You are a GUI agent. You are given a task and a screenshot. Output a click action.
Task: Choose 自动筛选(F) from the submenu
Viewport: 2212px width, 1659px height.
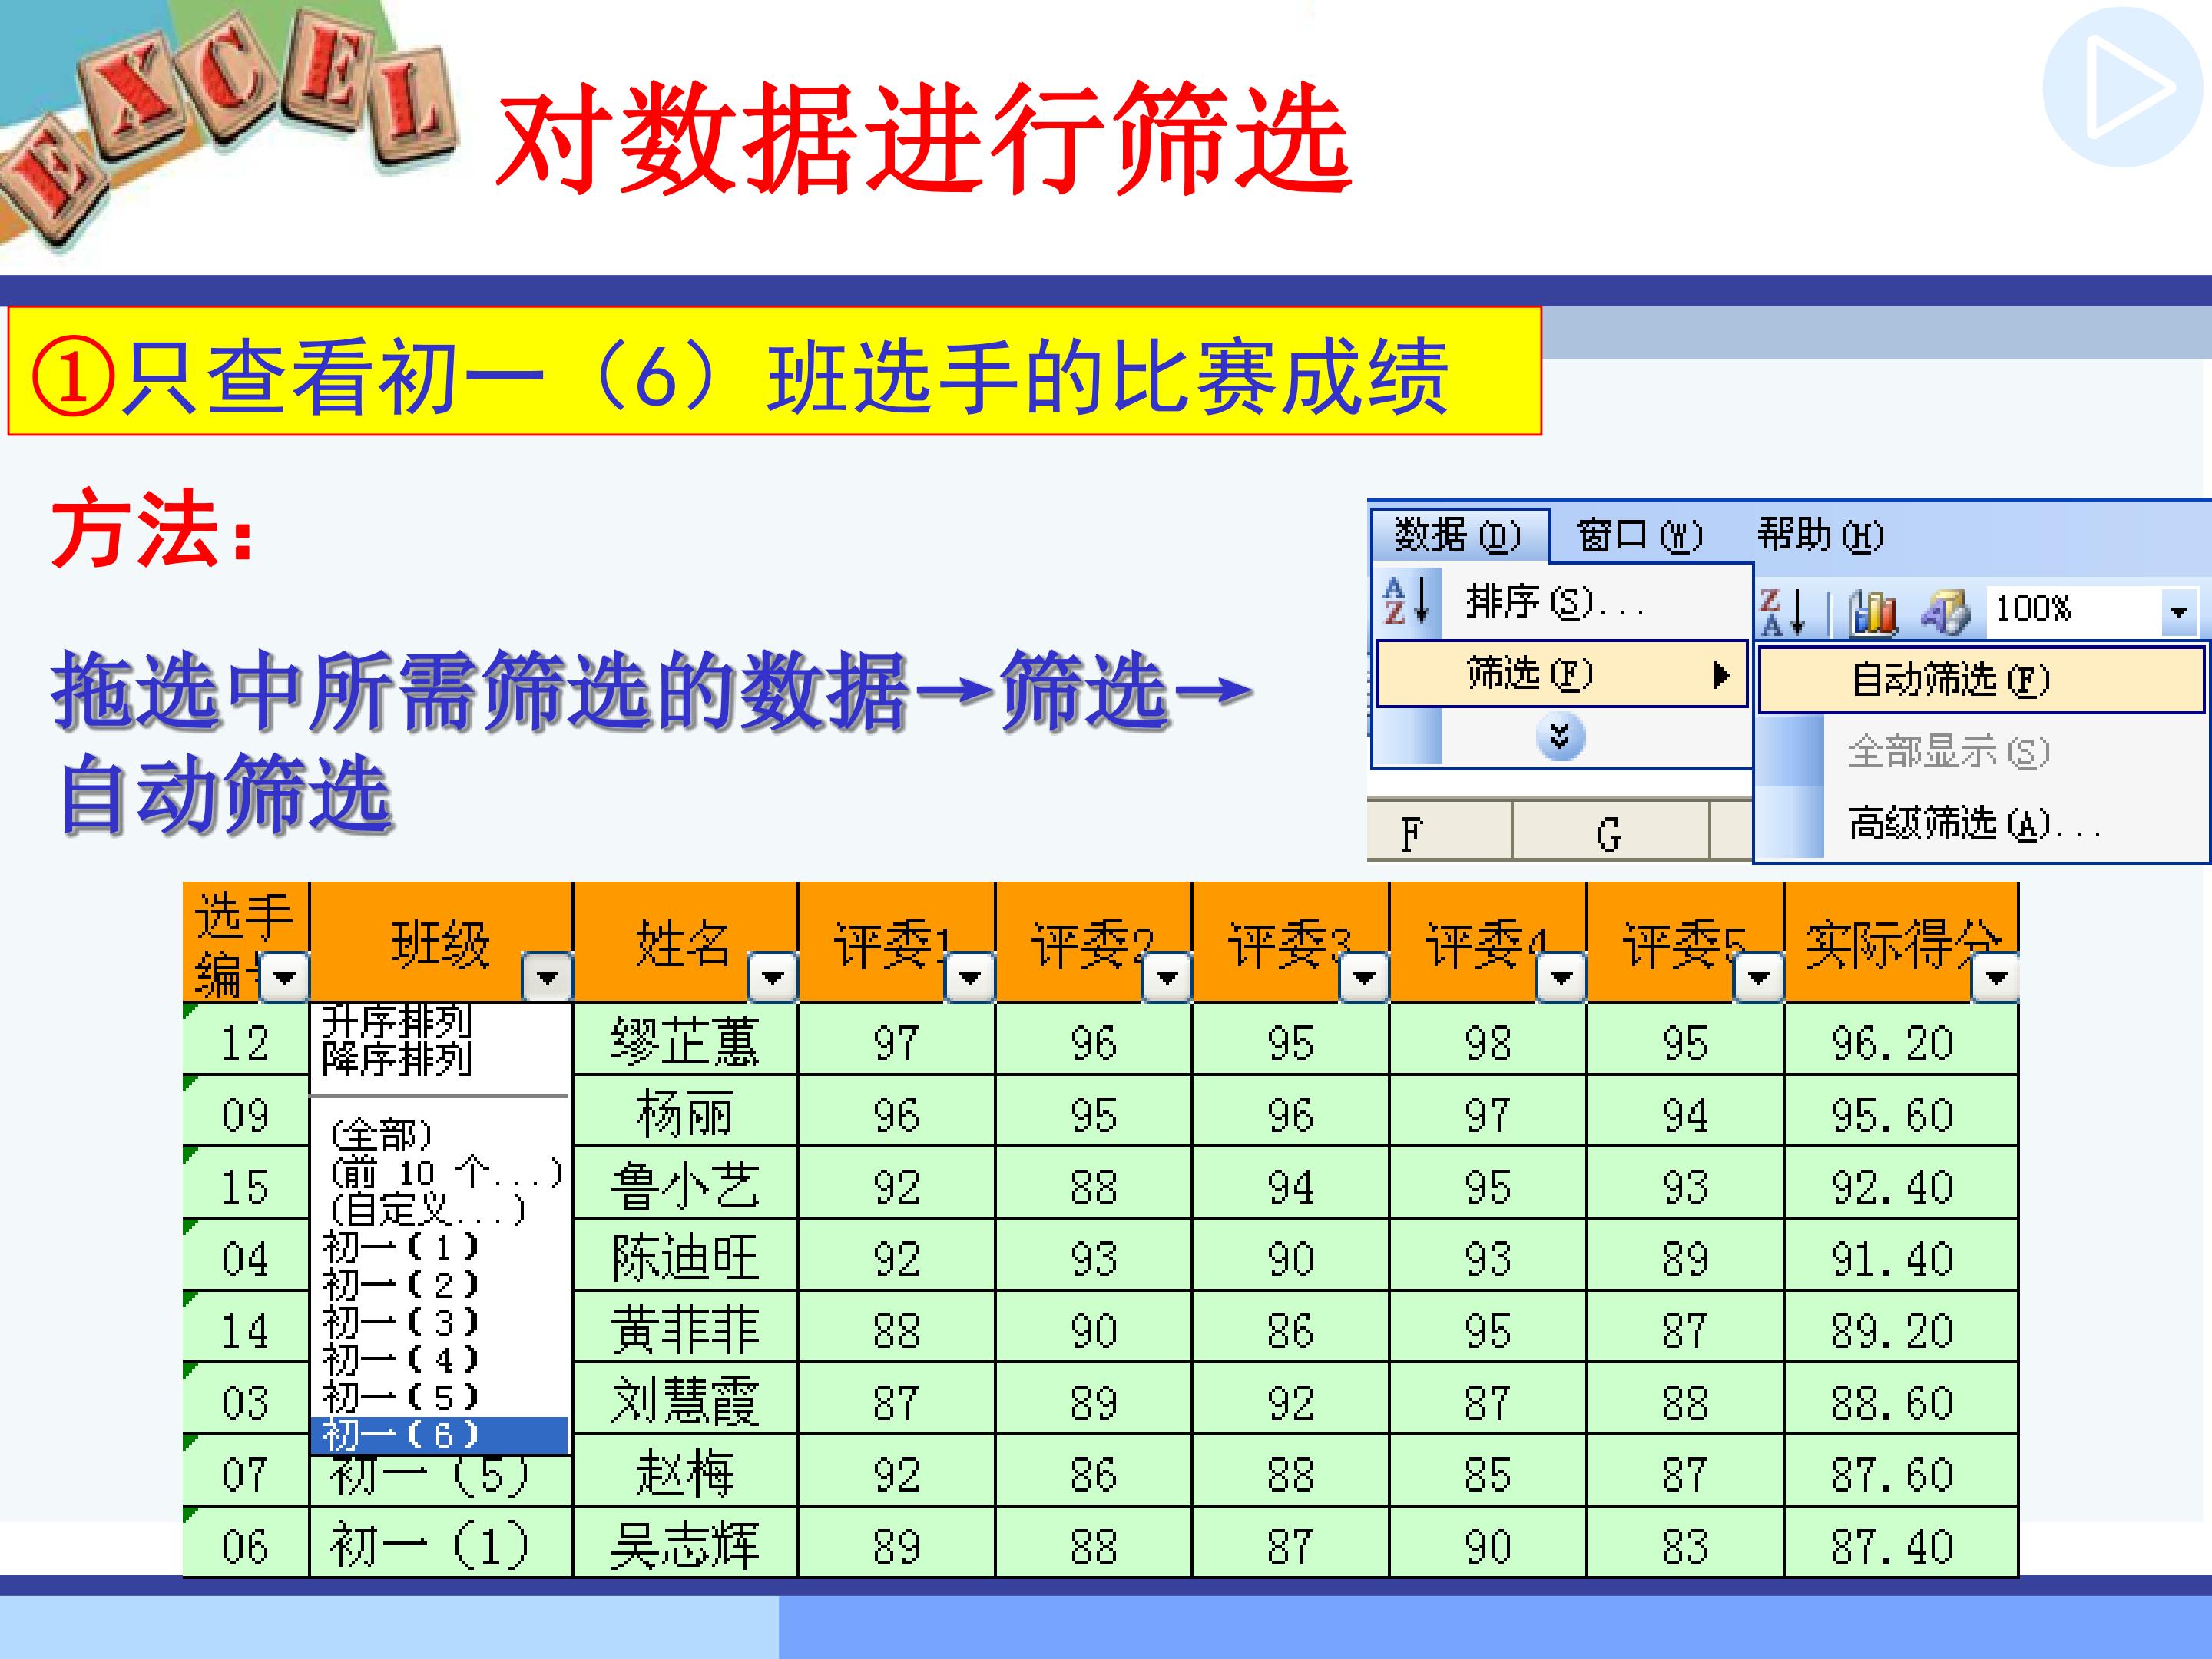pos(1950,680)
